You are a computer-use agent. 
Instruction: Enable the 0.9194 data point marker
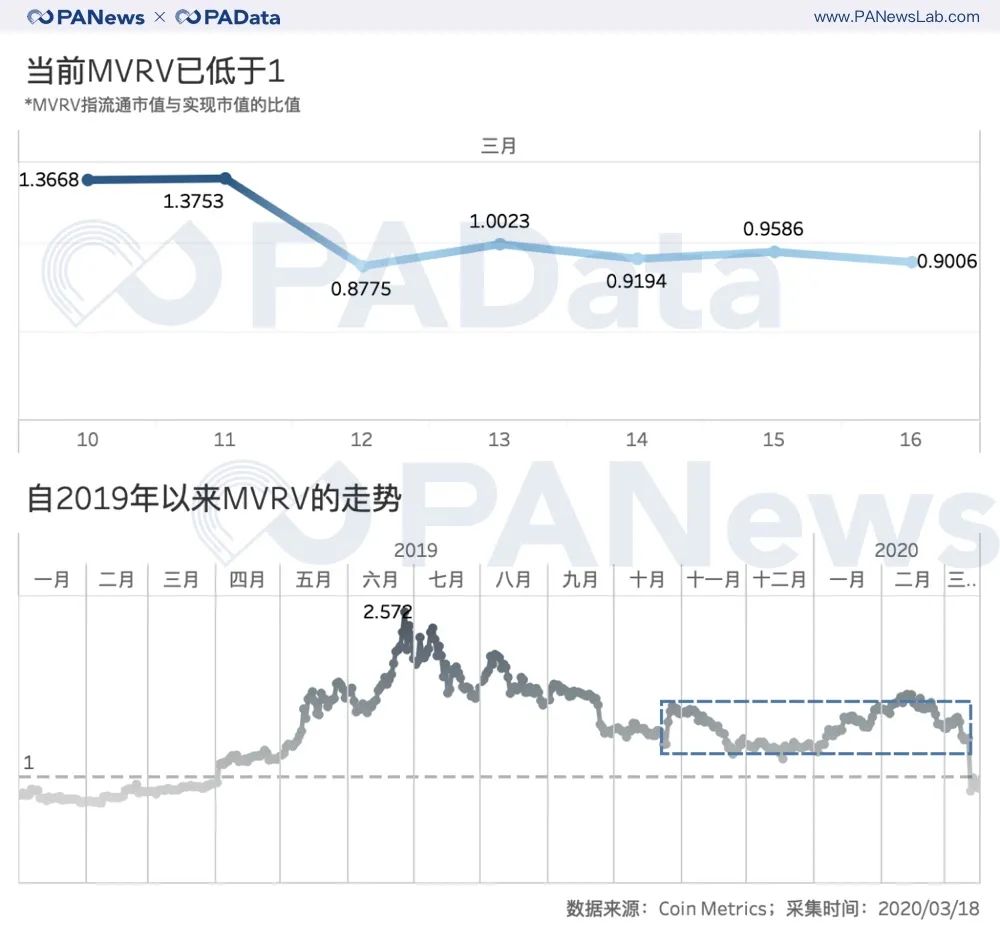click(636, 258)
